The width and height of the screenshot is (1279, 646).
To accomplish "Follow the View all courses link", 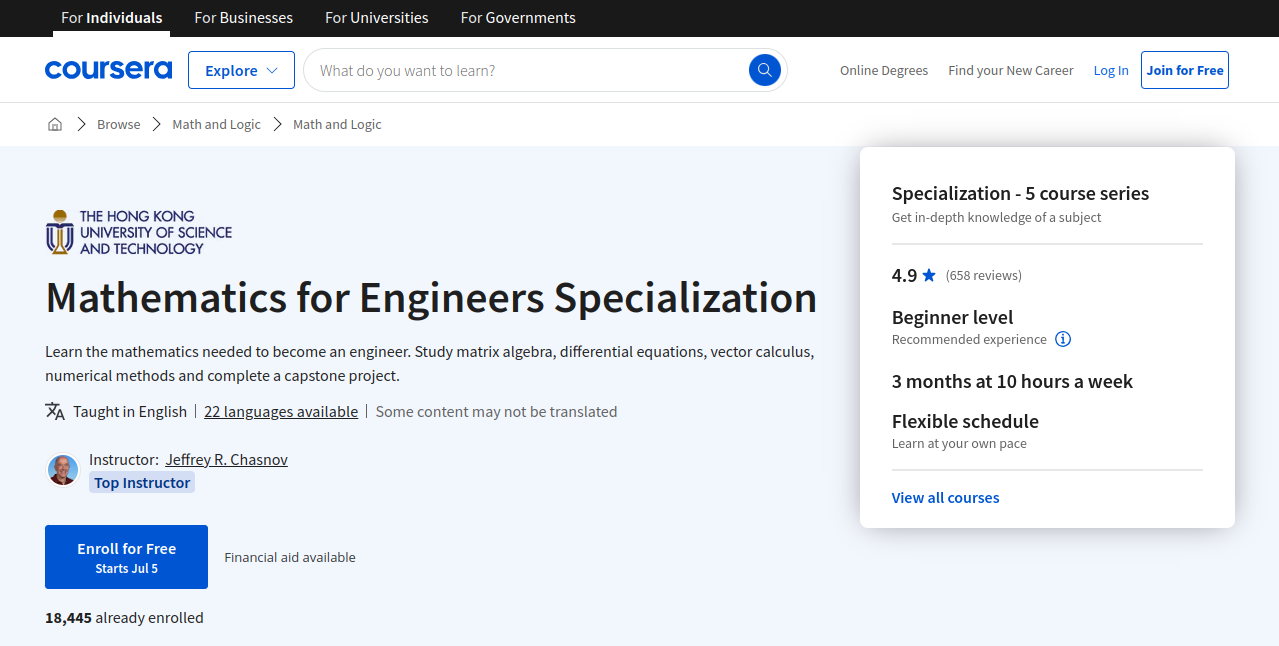I will pos(945,497).
